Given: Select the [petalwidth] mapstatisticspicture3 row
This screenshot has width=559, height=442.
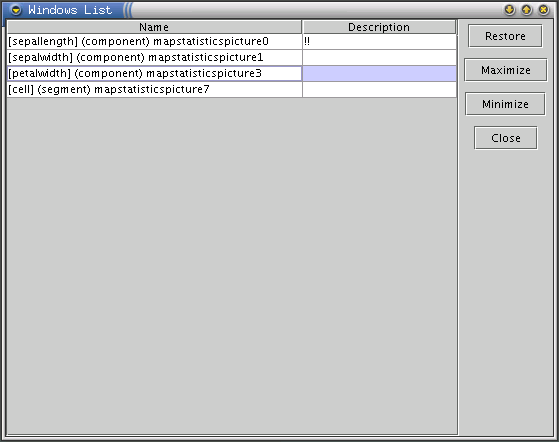Looking at the screenshot, I should [231, 73].
